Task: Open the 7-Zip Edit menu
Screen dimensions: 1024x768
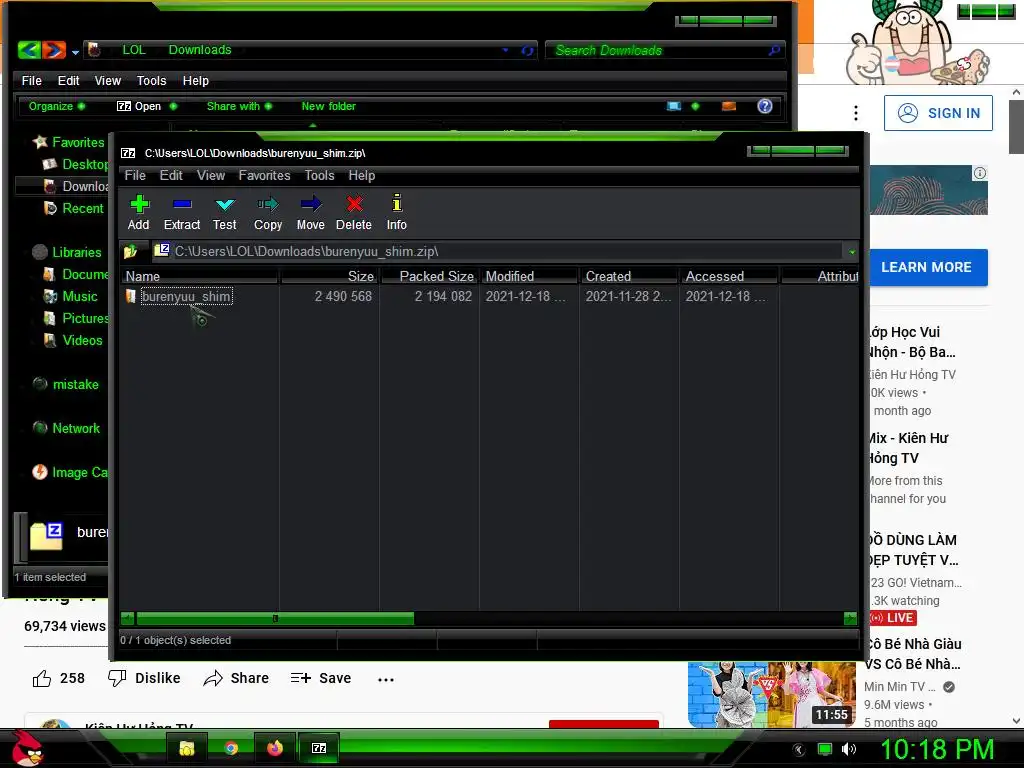Action: coord(171,176)
